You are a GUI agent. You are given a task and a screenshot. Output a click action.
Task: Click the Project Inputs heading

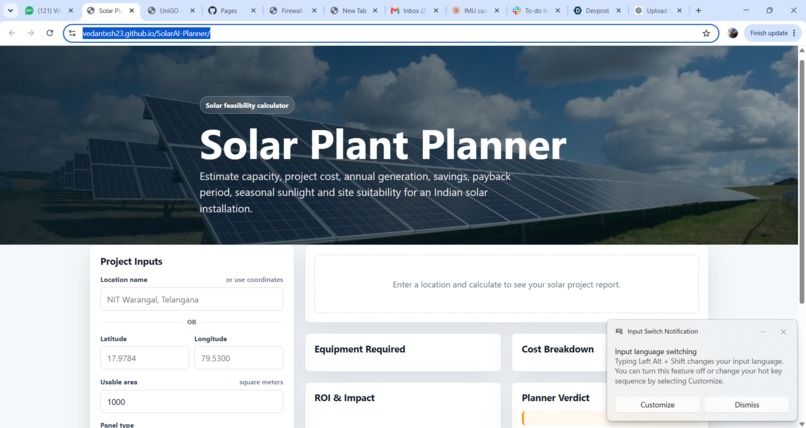(131, 261)
